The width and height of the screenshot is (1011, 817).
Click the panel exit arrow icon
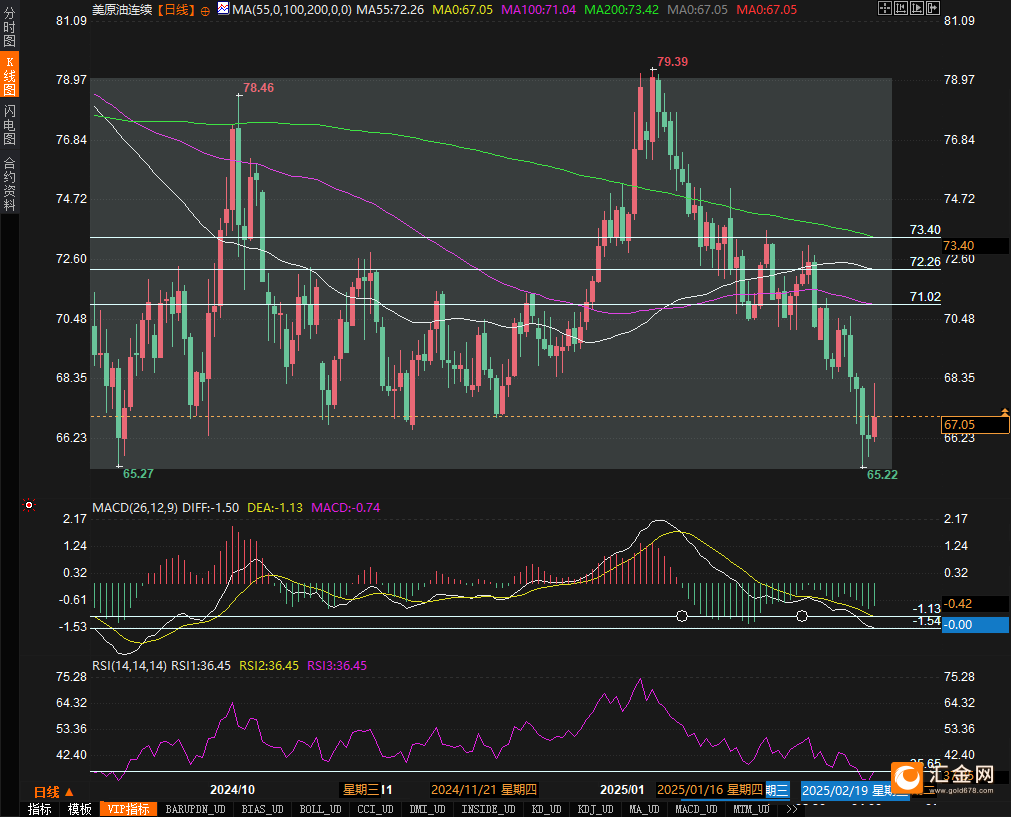932,8
